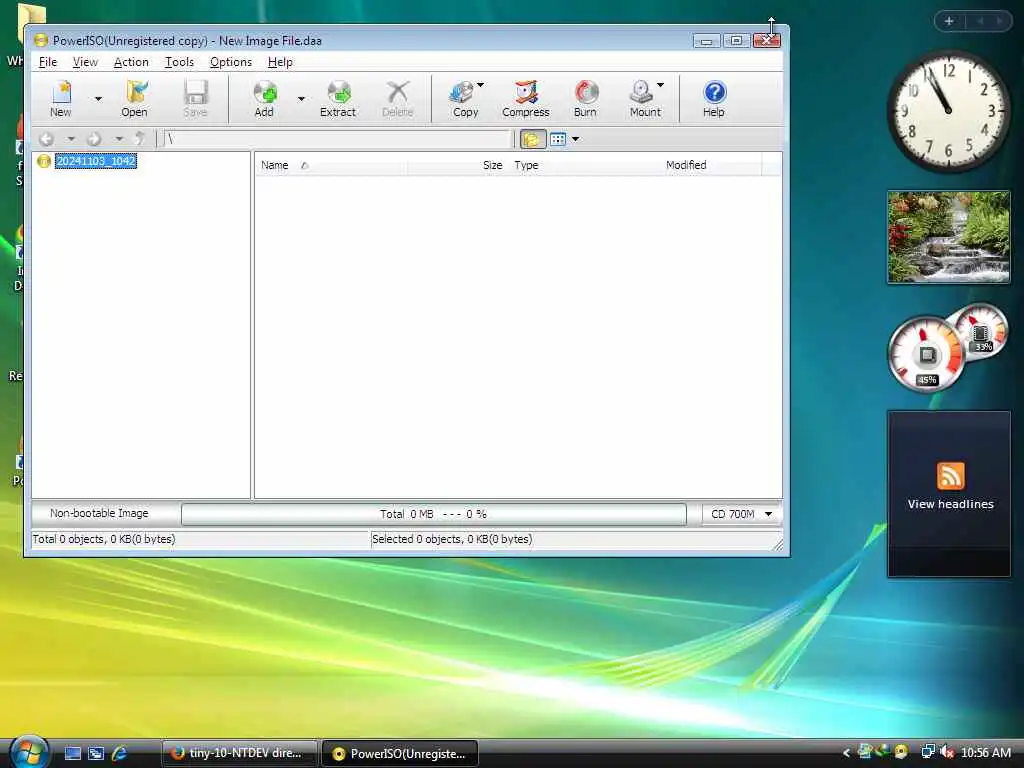Open the Forward history dropdown arrow
This screenshot has height=768, width=1024.
click(119, 139)
